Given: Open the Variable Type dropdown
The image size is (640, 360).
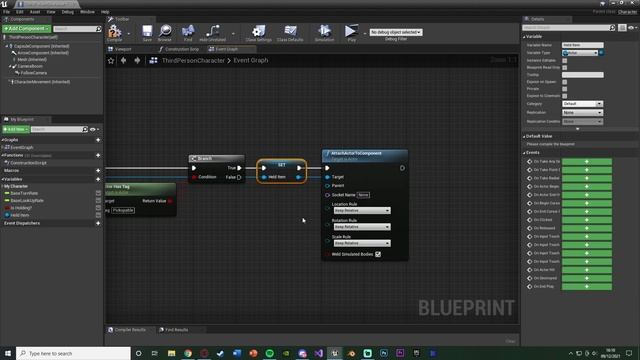Looking at the screenshot, I should click(580, 53).
